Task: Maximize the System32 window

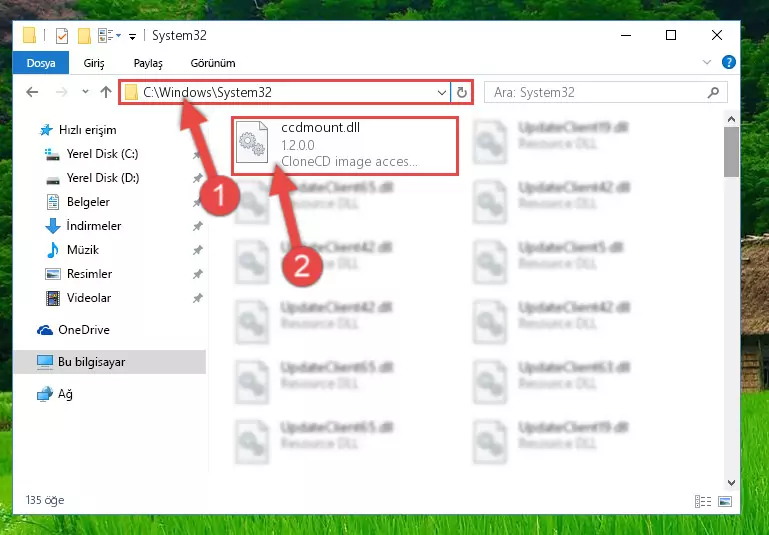Action: click(x=671, y=35)
